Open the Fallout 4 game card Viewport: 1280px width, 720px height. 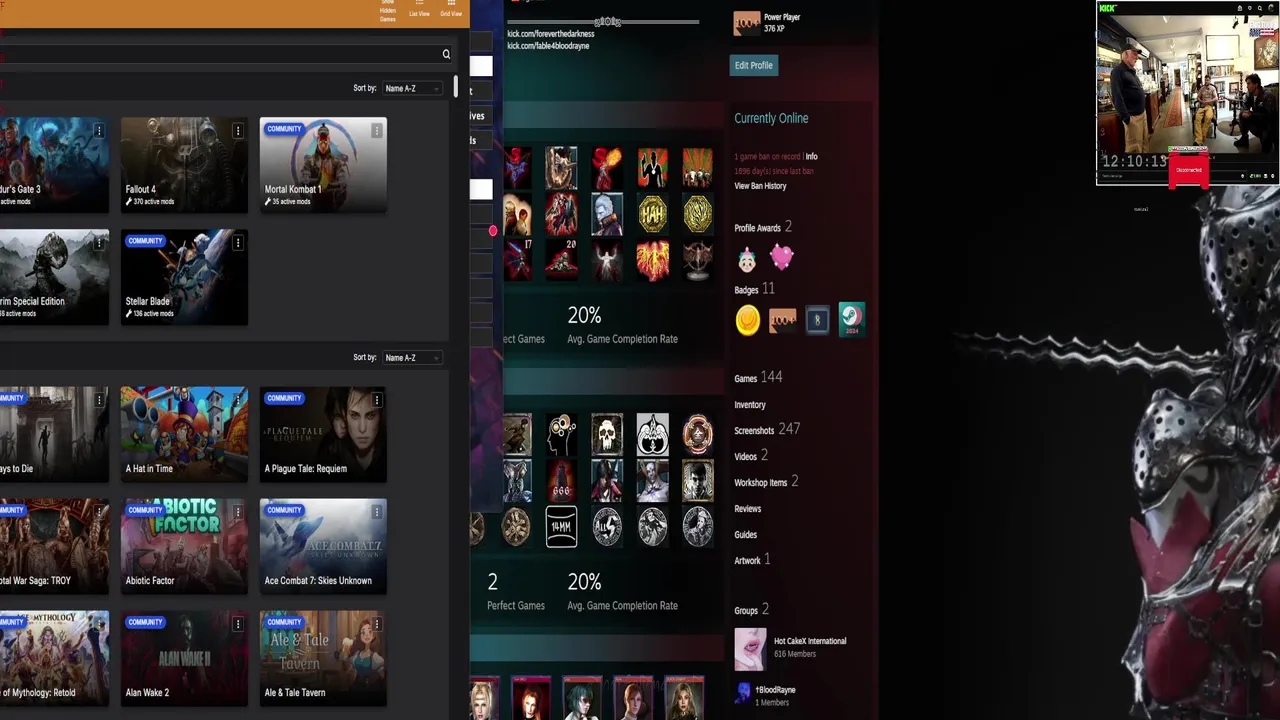pyautogui.click(x=184, y=164)
